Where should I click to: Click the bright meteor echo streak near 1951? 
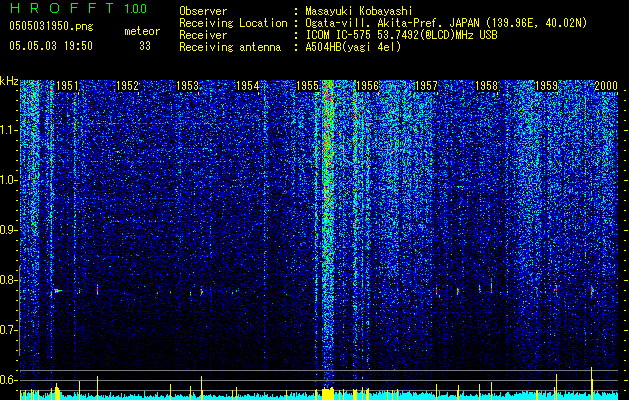coord(58,291)
